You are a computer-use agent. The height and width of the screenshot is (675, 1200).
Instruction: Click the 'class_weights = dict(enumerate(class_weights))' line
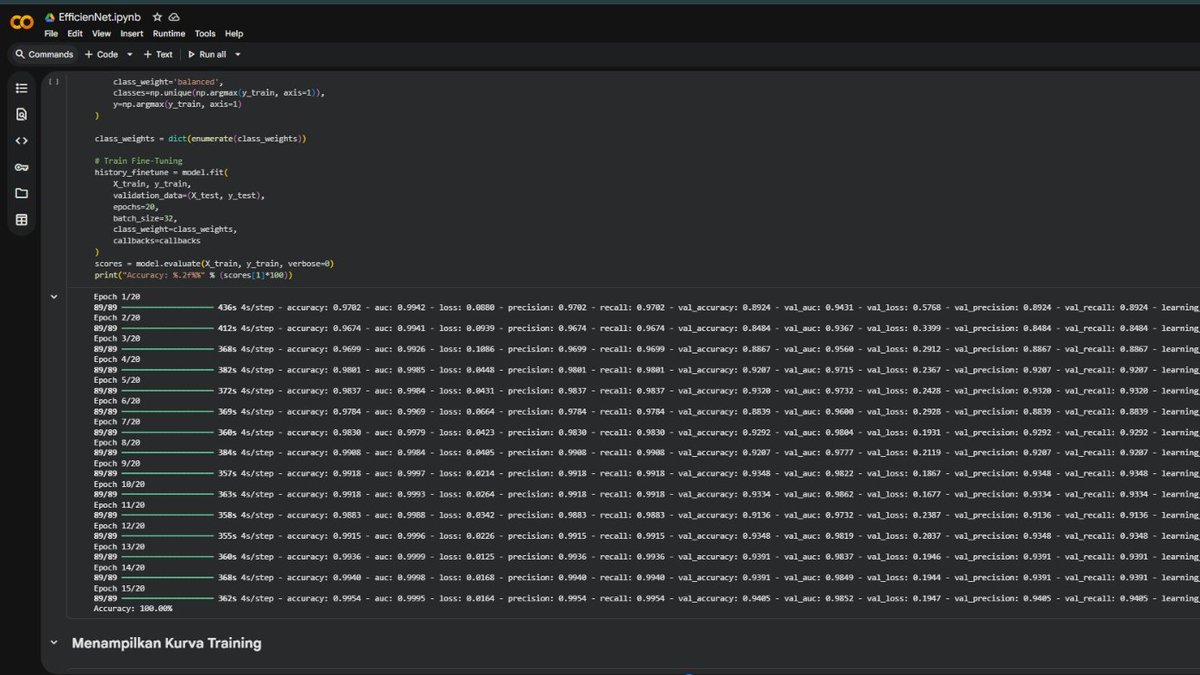pos(200,138)
